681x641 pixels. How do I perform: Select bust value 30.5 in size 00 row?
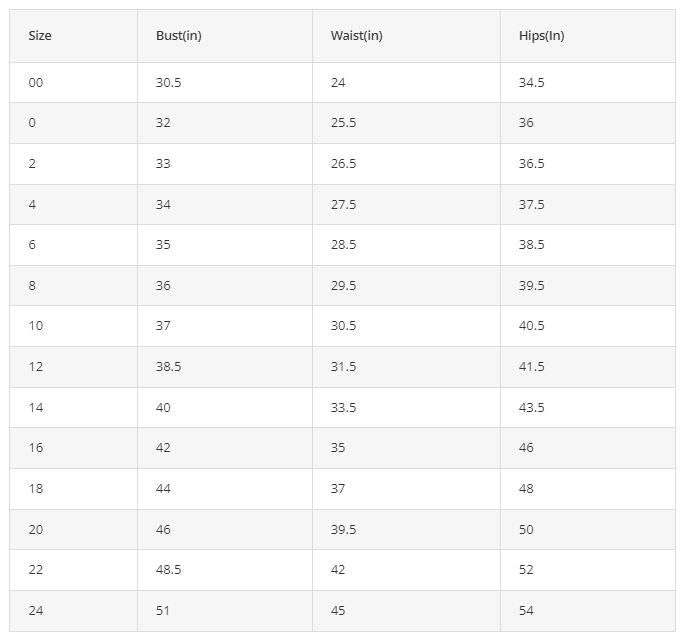point(169,83)
